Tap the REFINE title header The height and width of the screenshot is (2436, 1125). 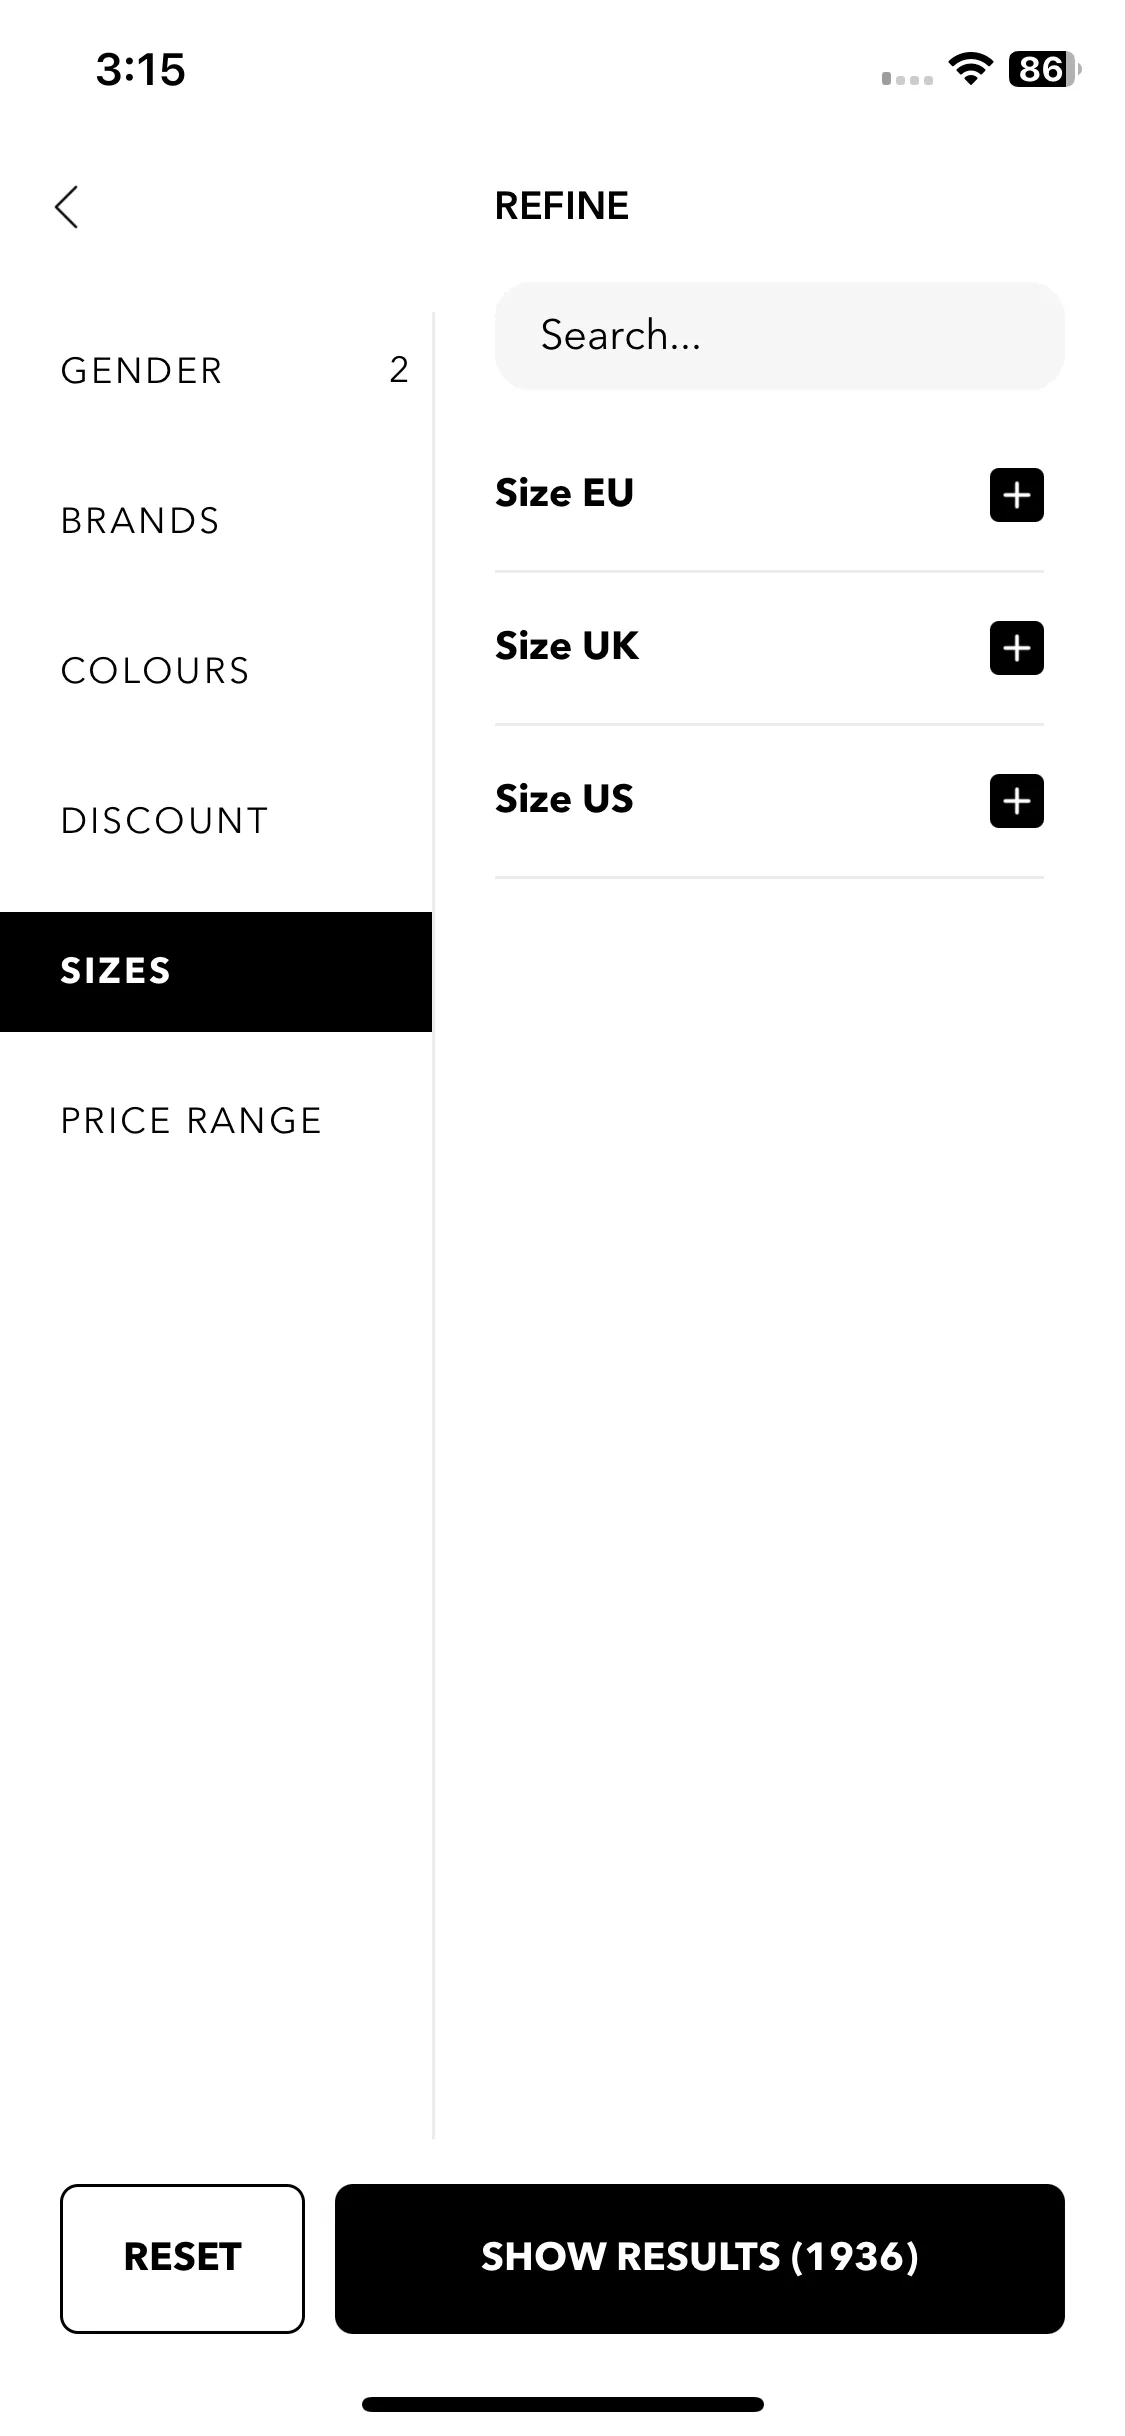pyautogui.click(x=562, y=206)
